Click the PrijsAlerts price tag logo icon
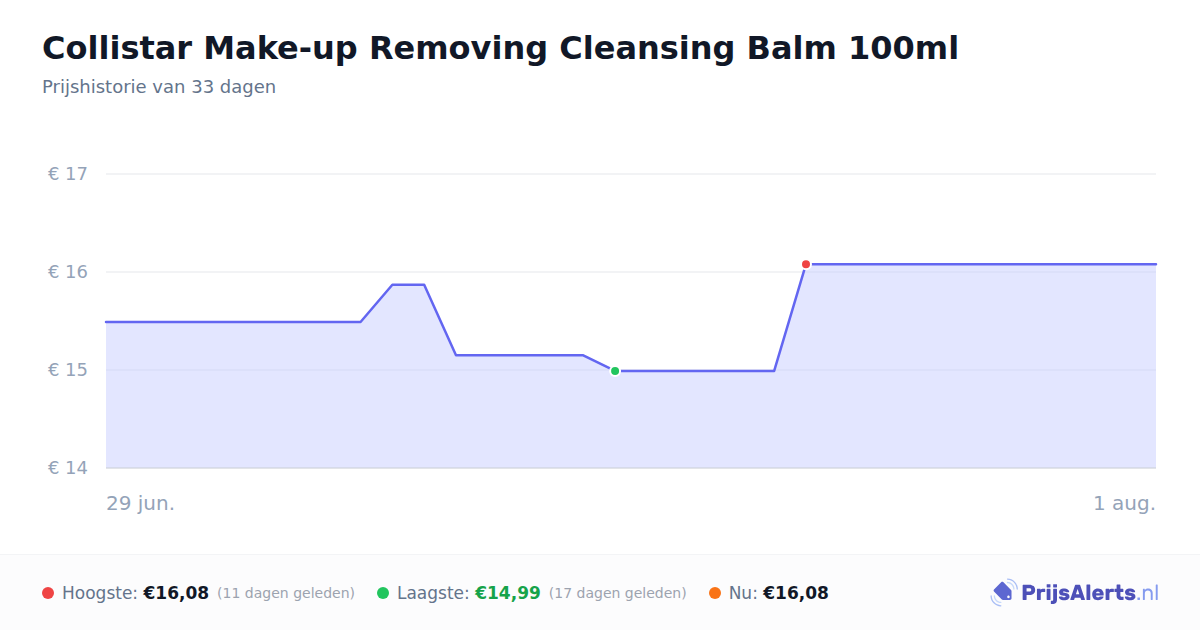 1003,593
